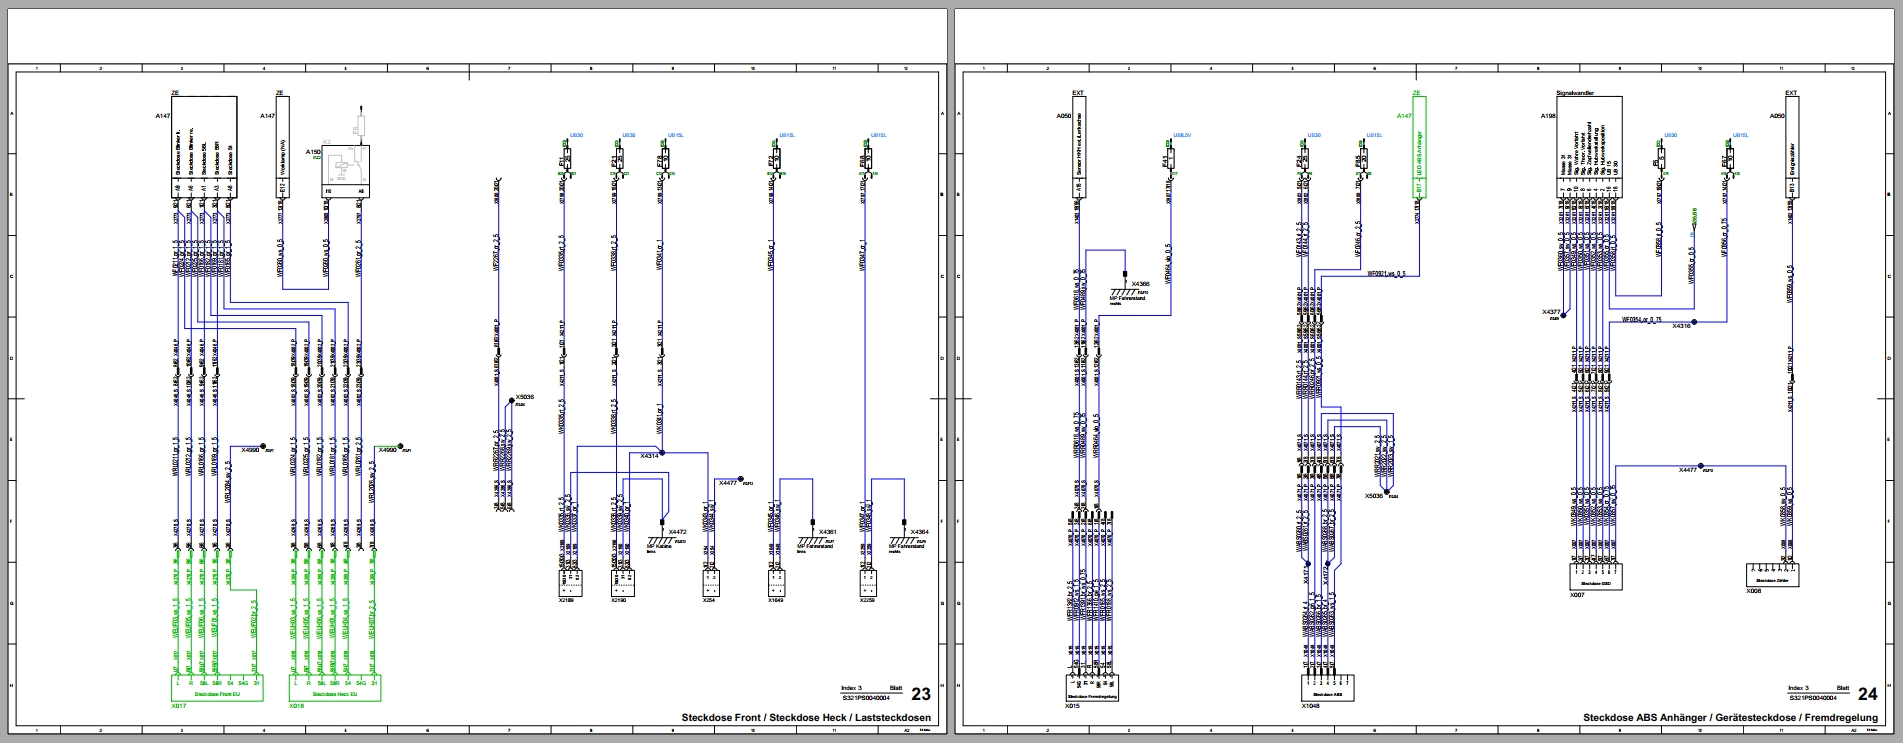Select the X2259 connector symbol
Screen dimensions: 1903x743
pyautogui.click(x=869, y=582)
